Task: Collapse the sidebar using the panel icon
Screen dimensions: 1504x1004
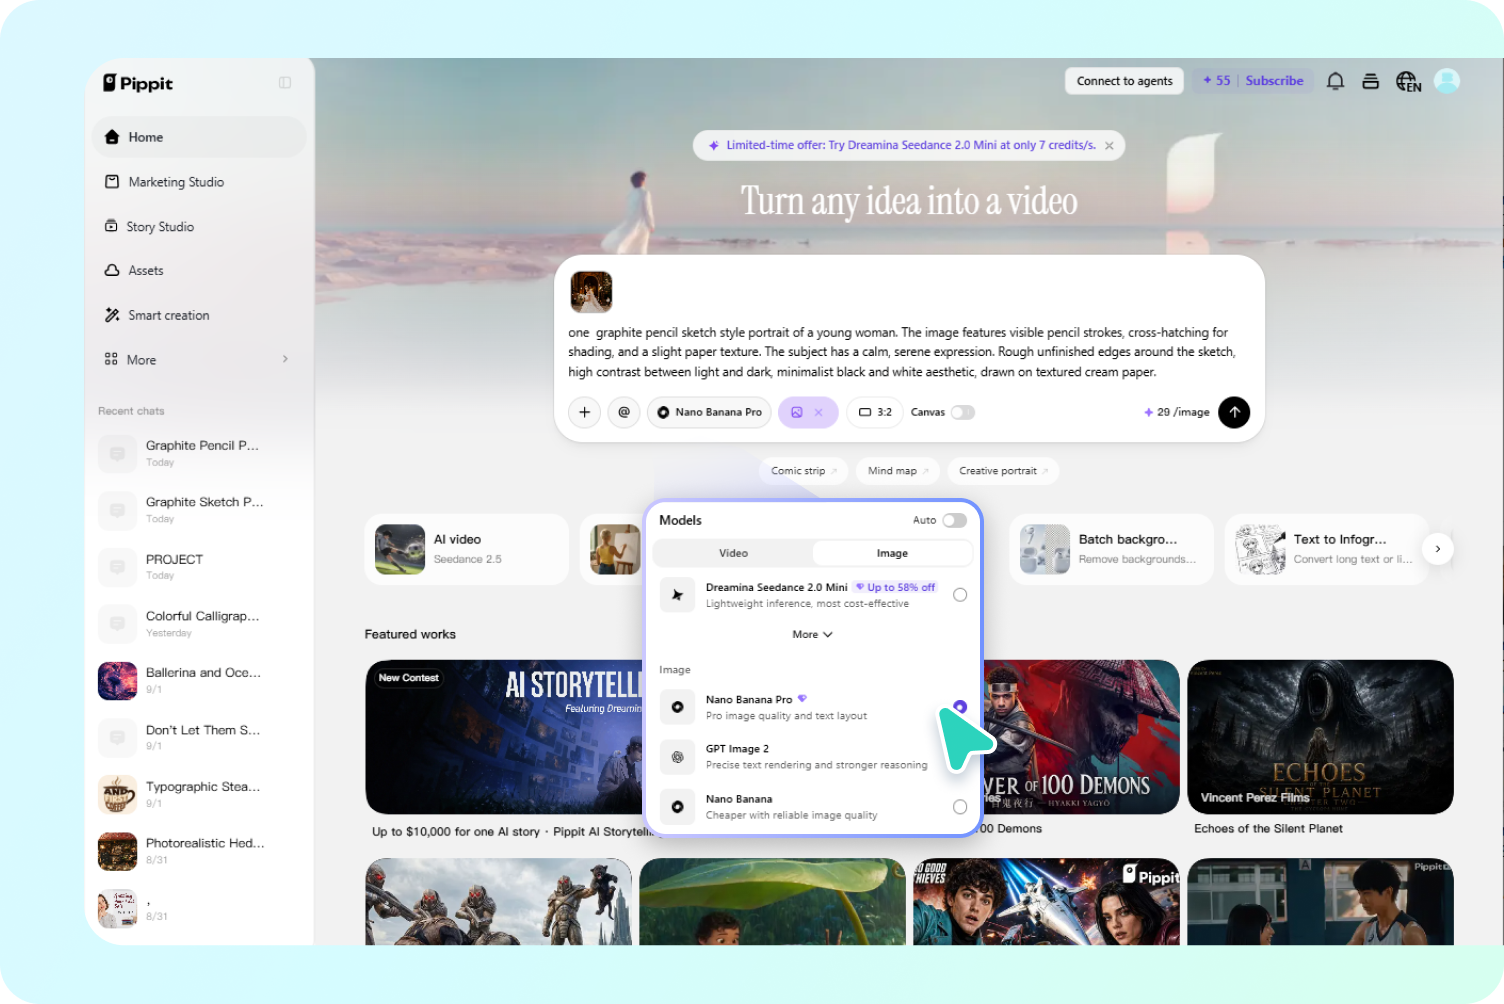Action: tap(285, 83)
